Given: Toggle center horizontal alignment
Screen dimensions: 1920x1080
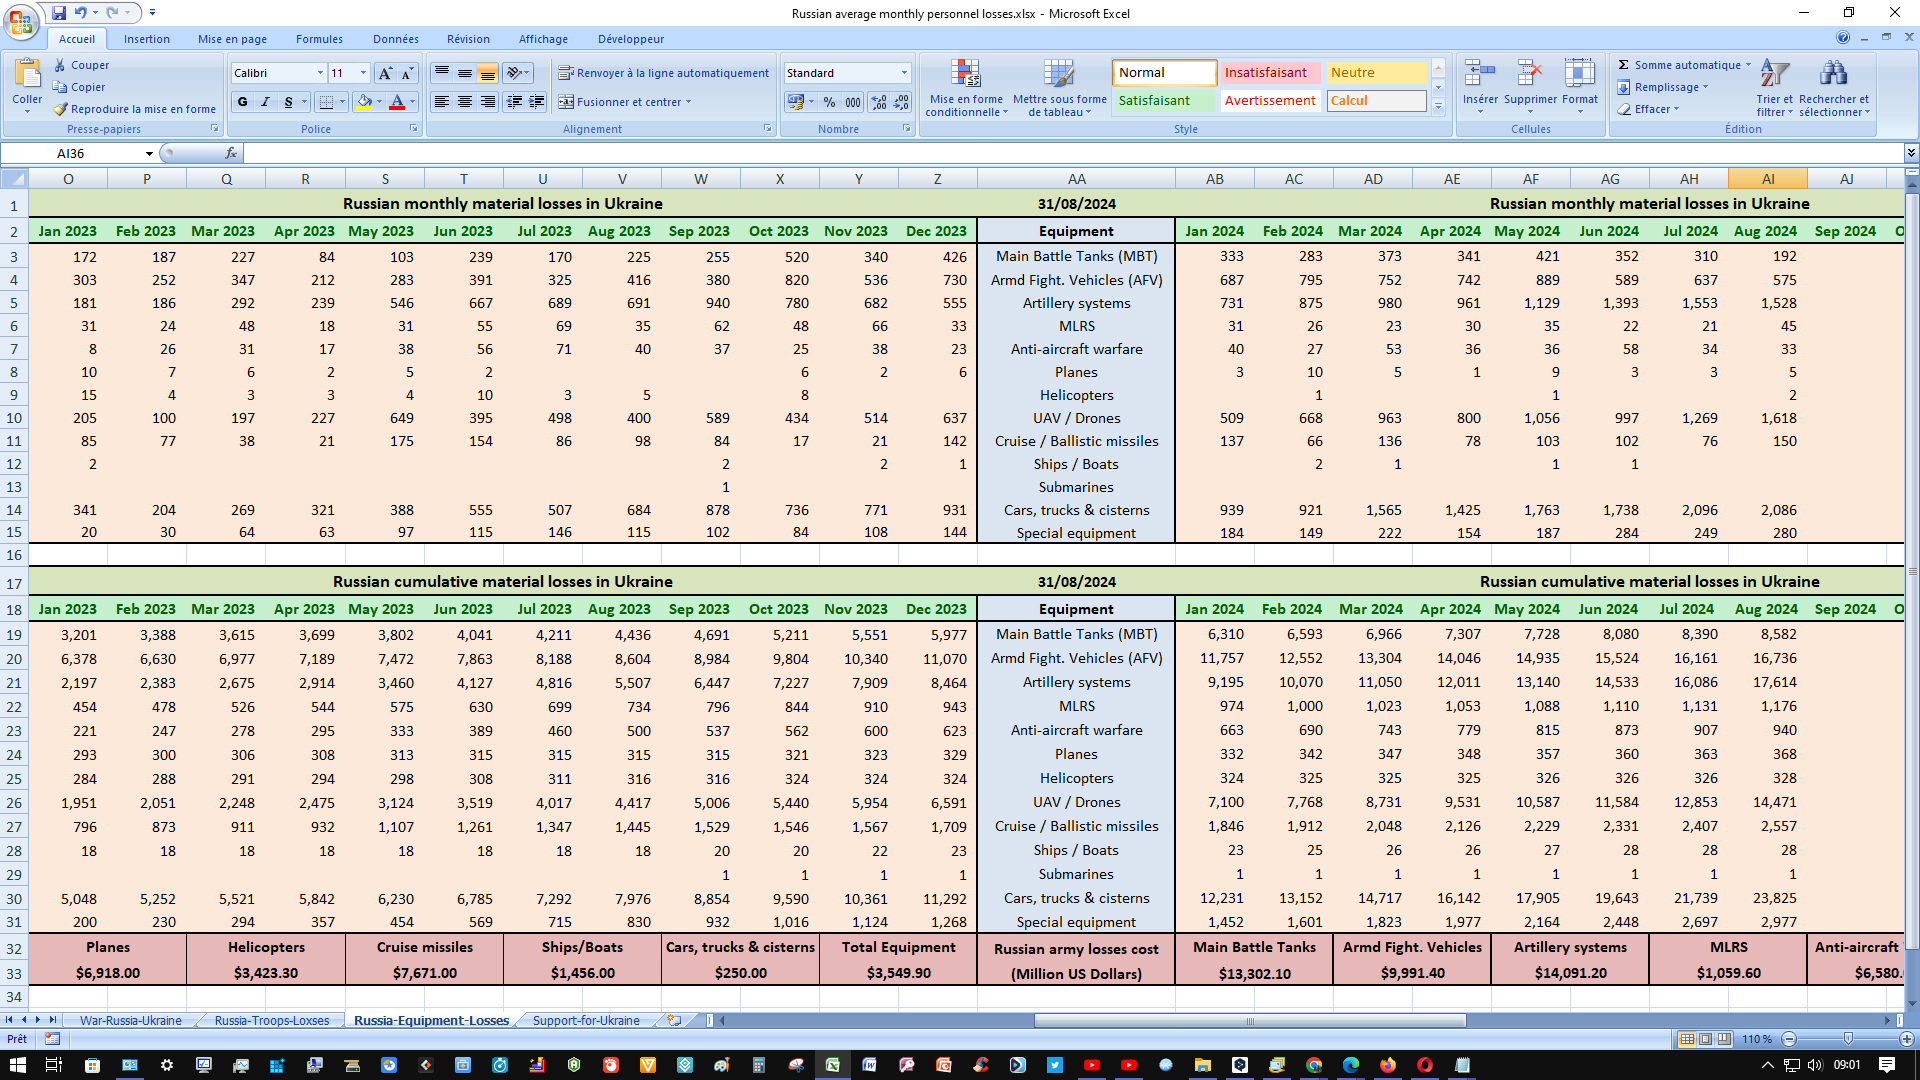Looking at the screenshot, I should pos(464,102).
